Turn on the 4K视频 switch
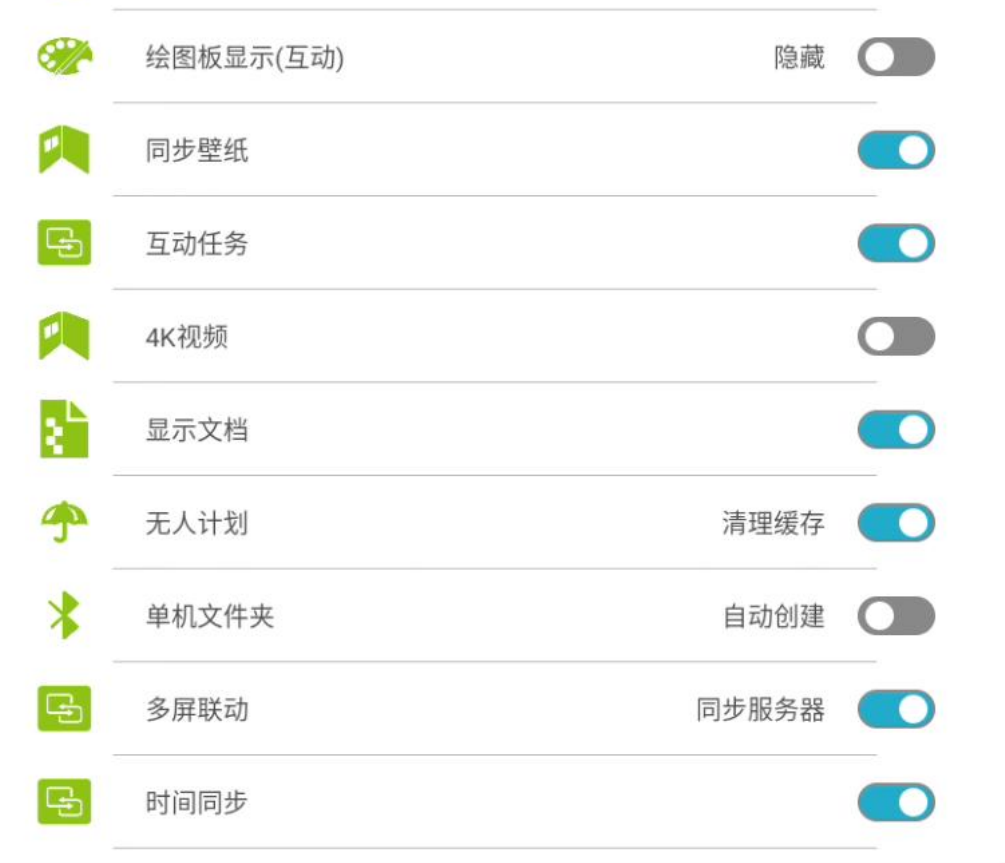 [895, 337]
